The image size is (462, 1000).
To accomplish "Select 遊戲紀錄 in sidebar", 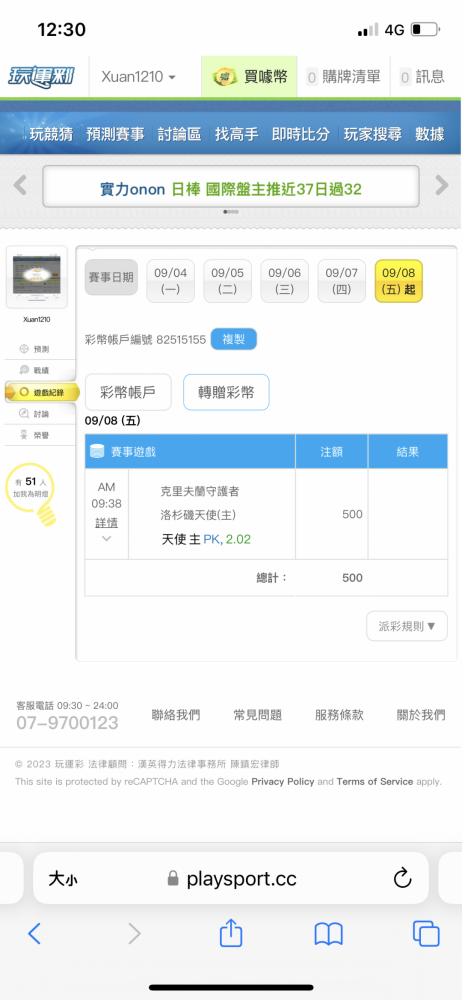I will tap(42, 392).
